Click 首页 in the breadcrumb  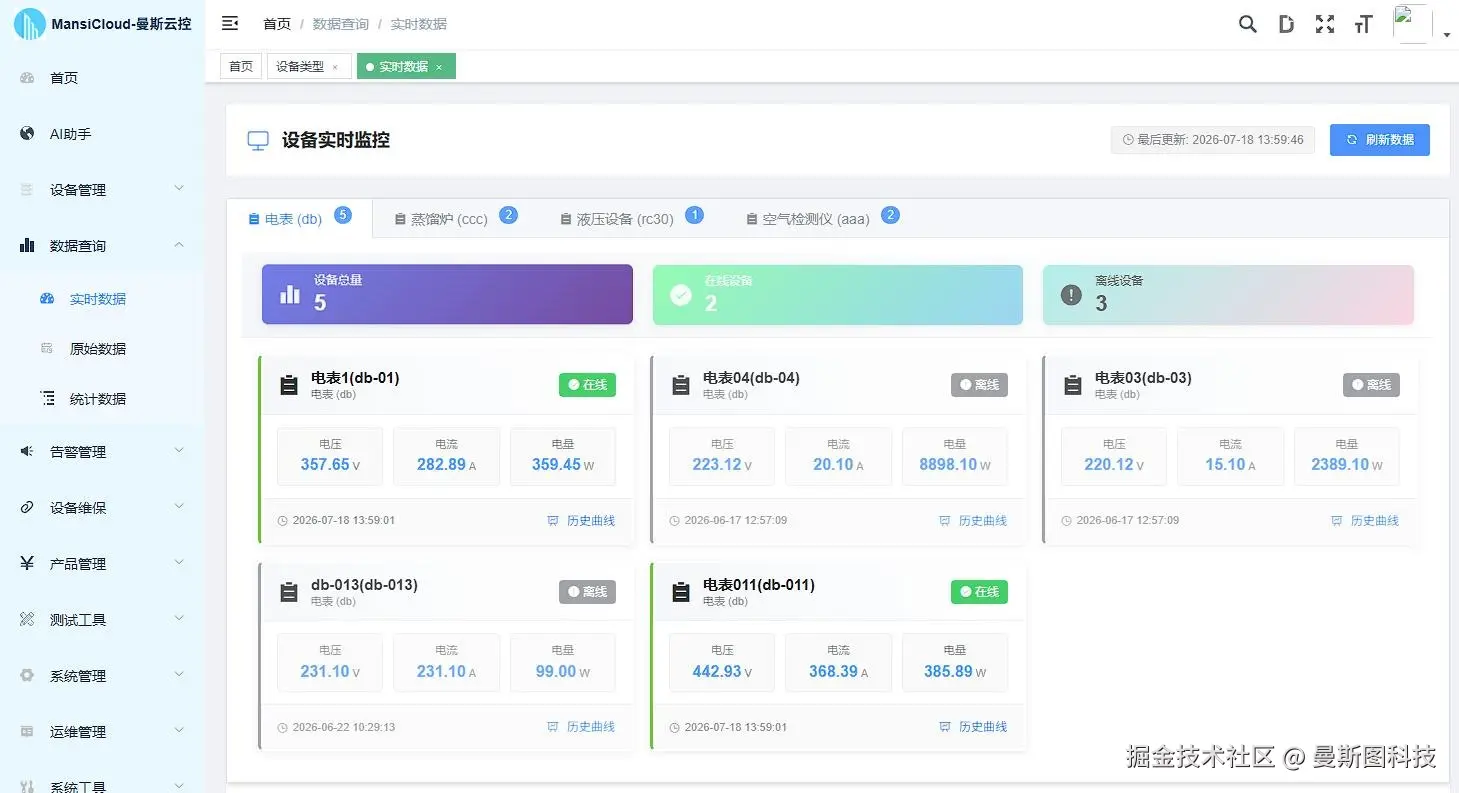click(x=277, y=24)
